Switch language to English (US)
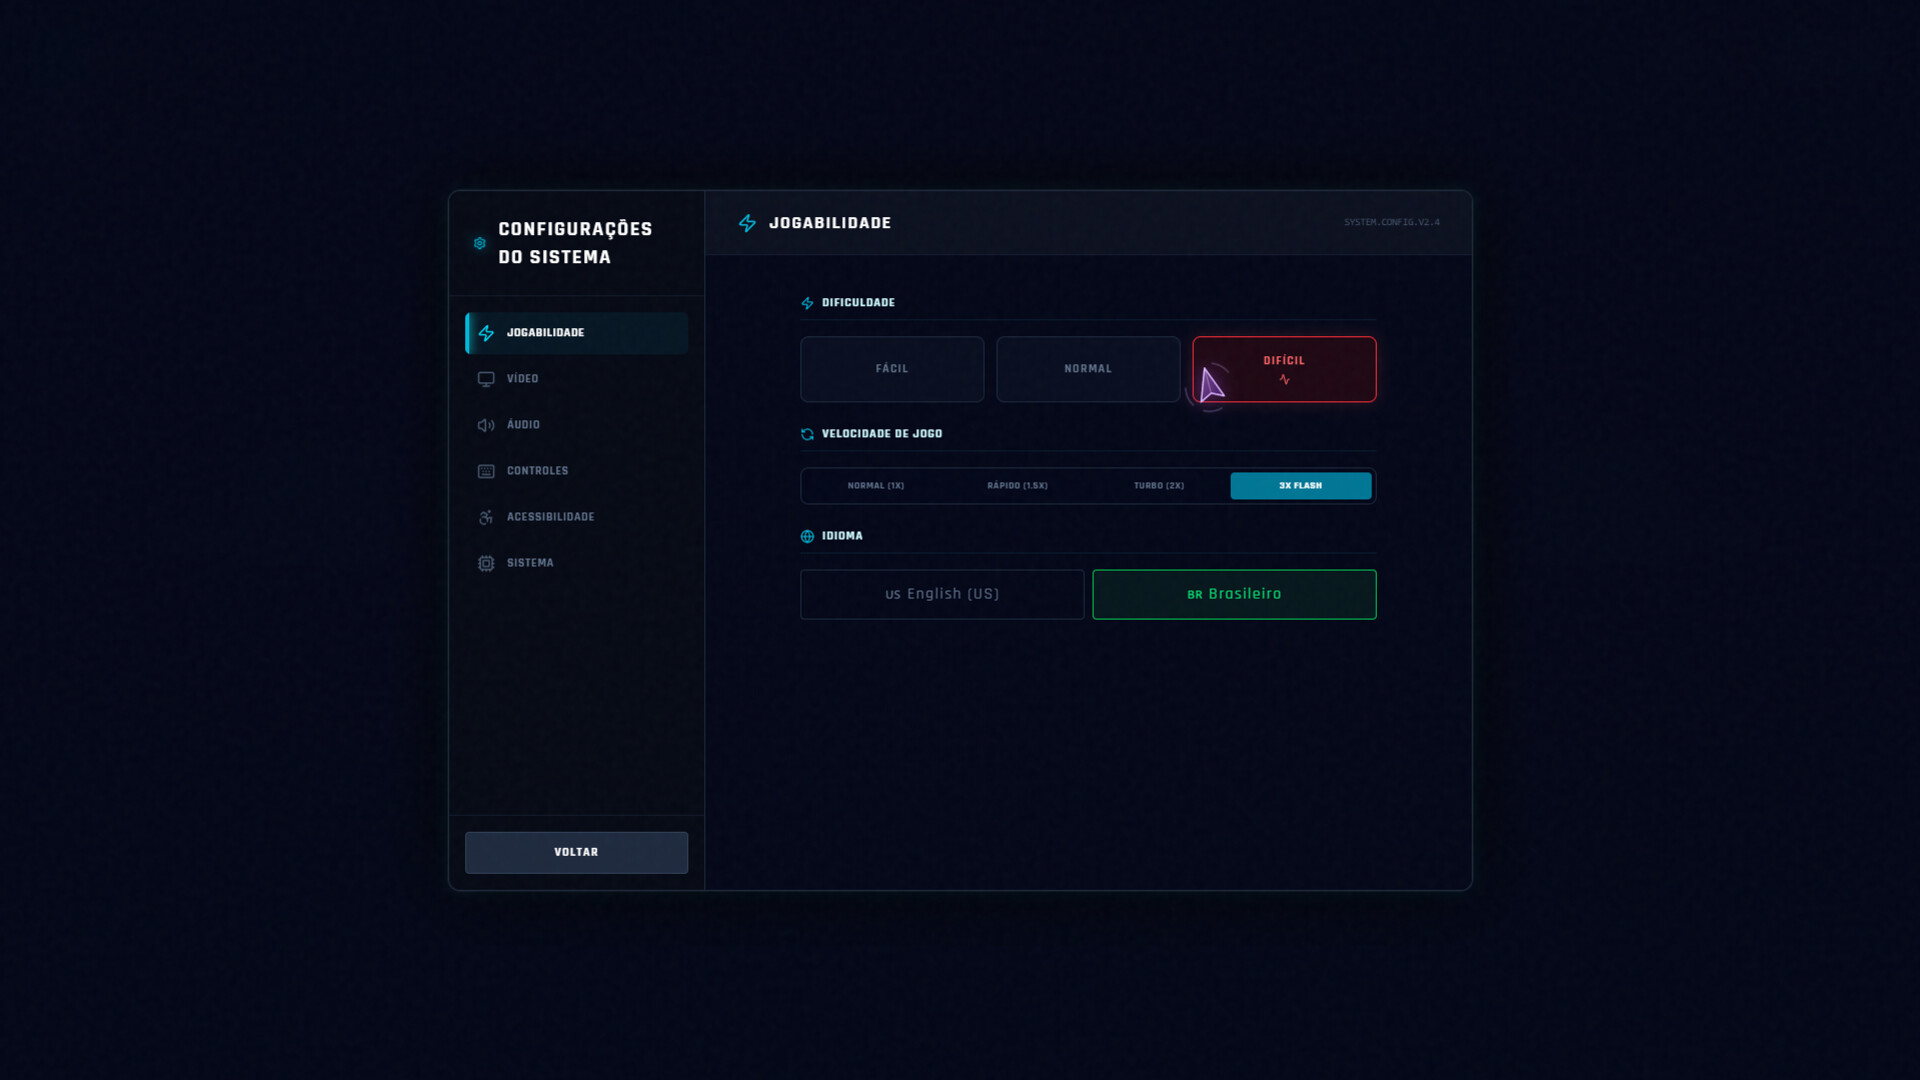 (941, 594)
